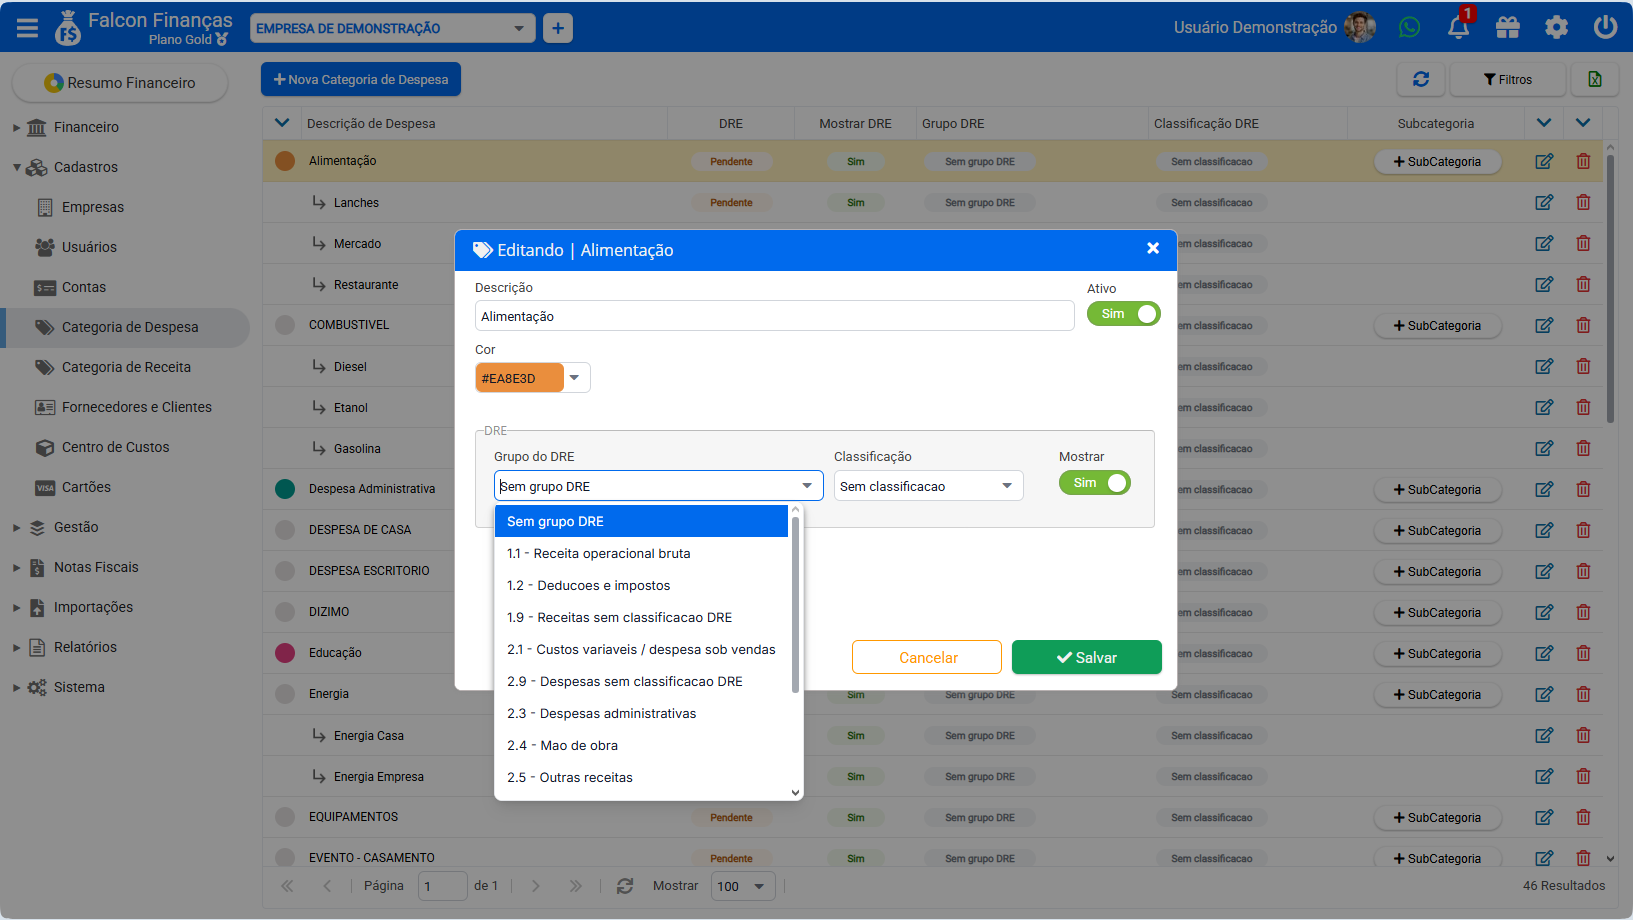Toggle the Ativo switch

(1124, 314)
